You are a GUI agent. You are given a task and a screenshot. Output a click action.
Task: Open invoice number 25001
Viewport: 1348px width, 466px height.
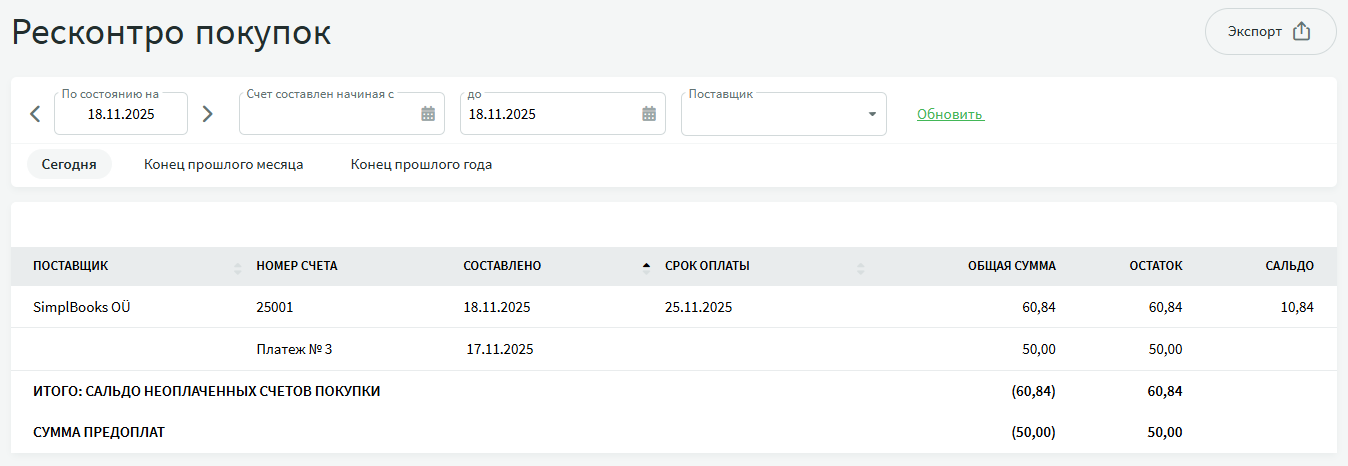(275, 307)
